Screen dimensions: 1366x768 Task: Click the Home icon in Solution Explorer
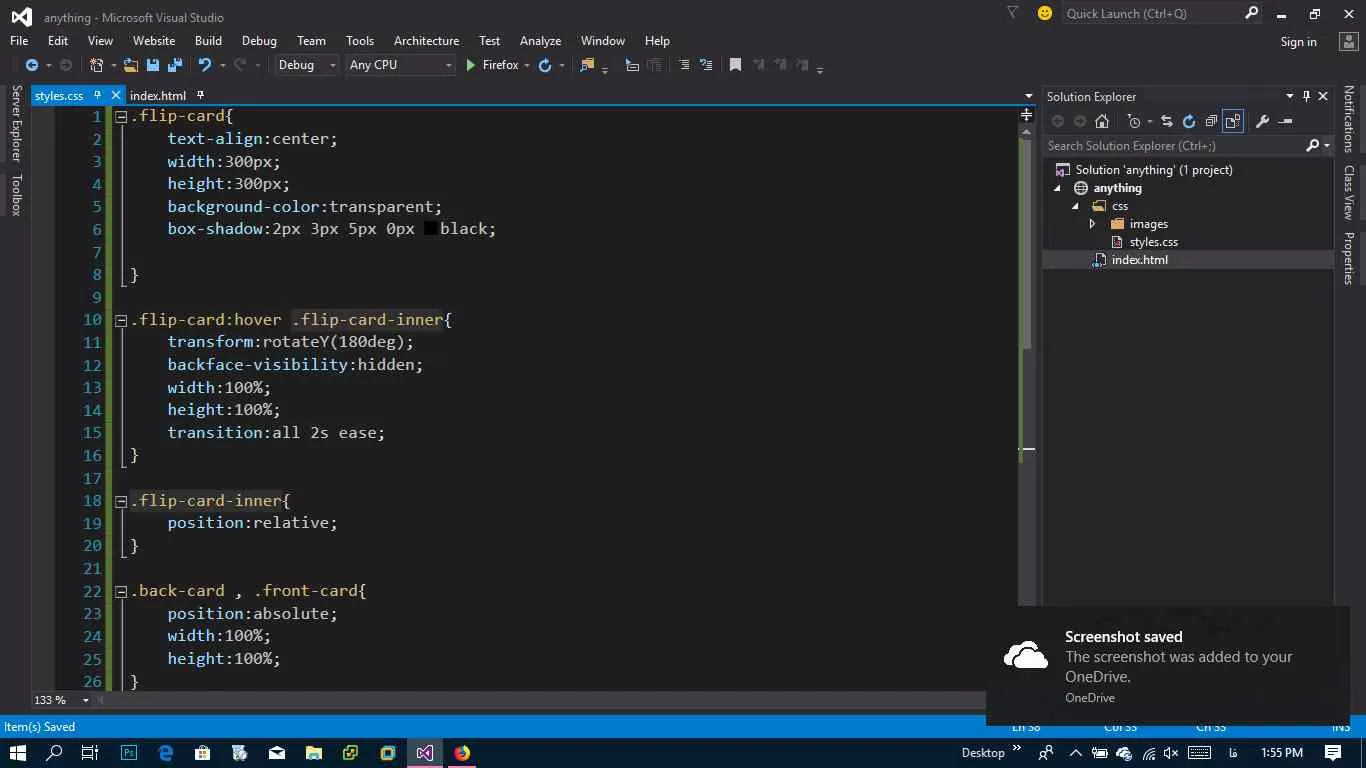click(1102, 121)
